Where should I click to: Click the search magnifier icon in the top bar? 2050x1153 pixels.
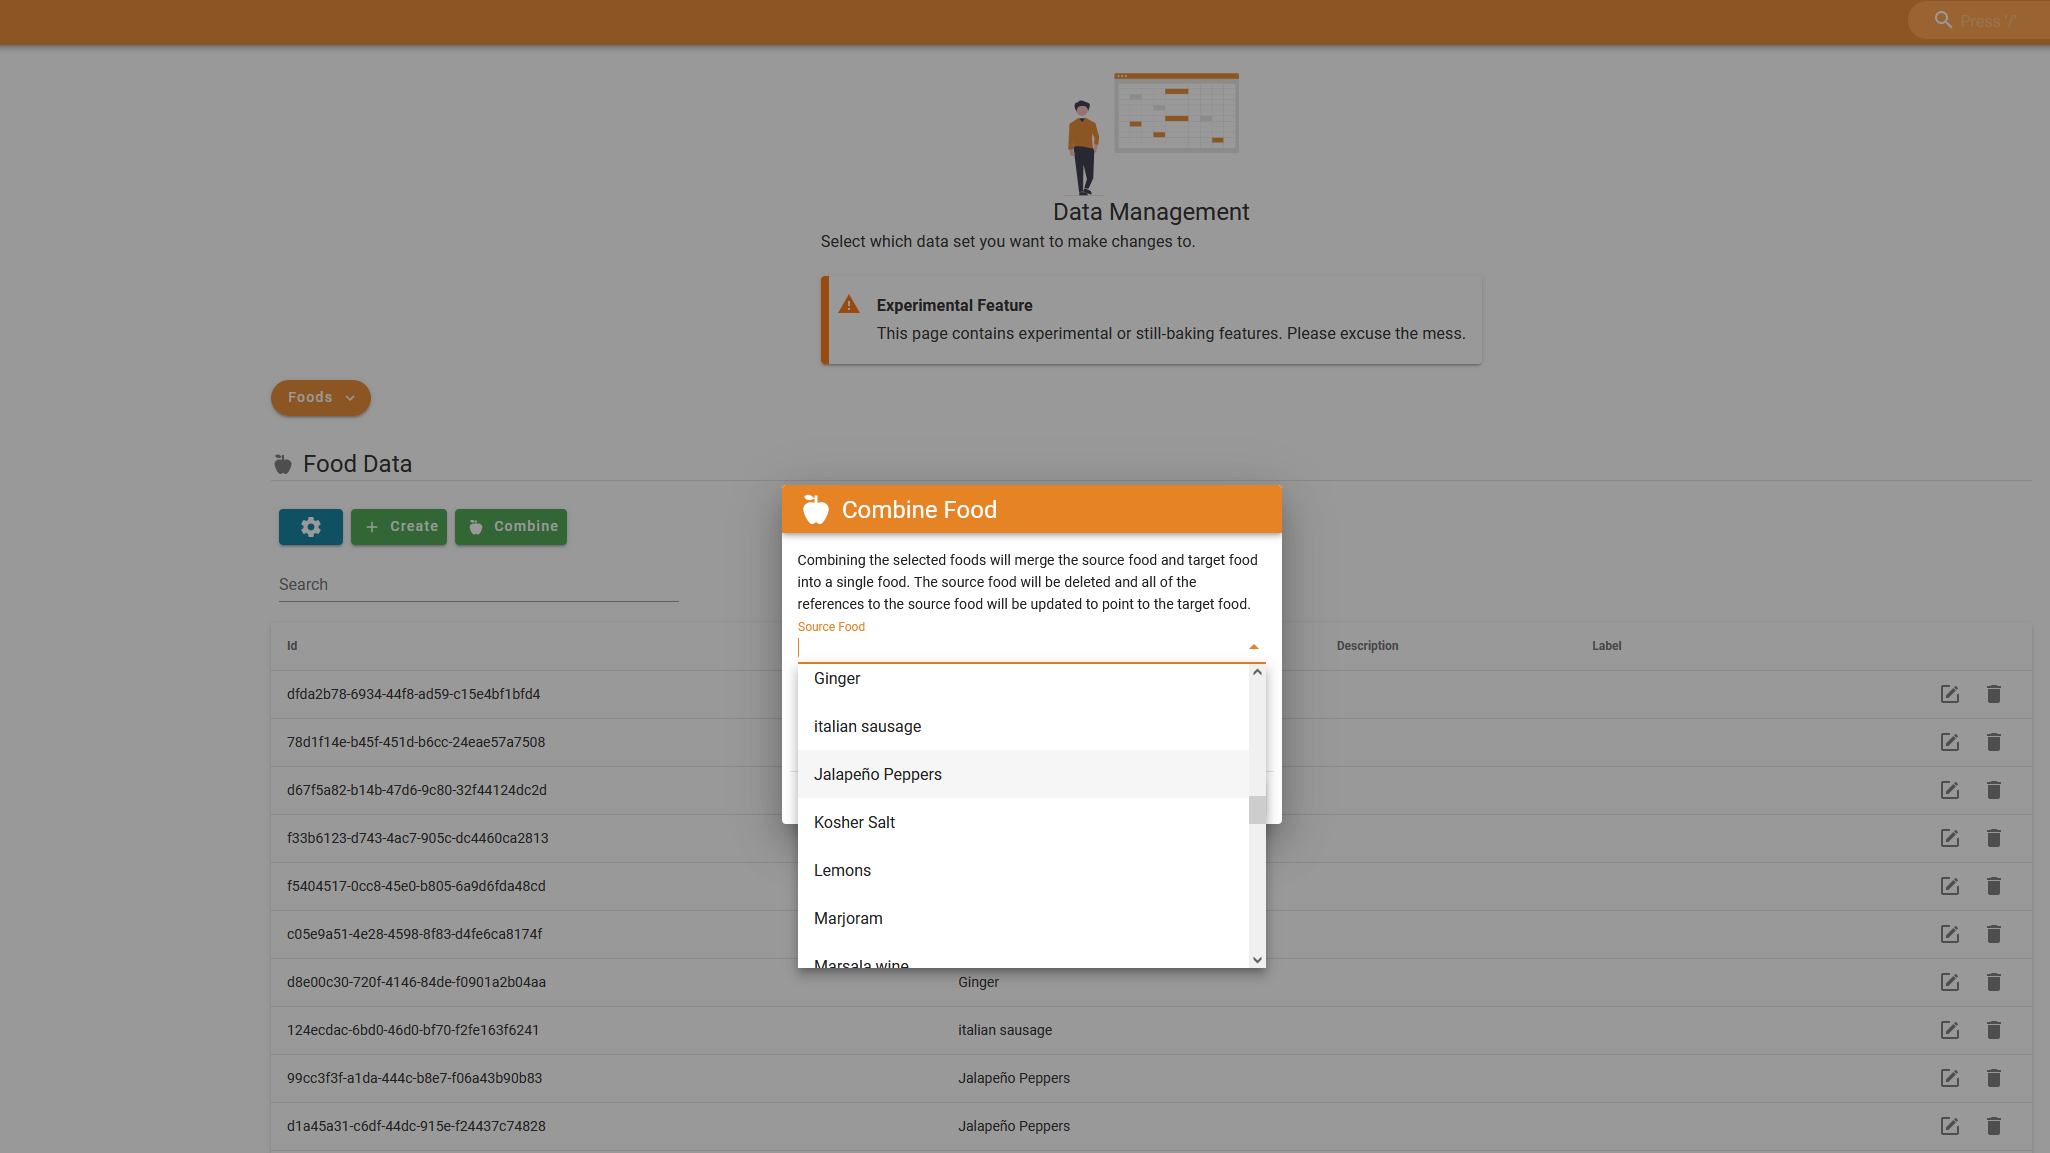coord(1942,19)
